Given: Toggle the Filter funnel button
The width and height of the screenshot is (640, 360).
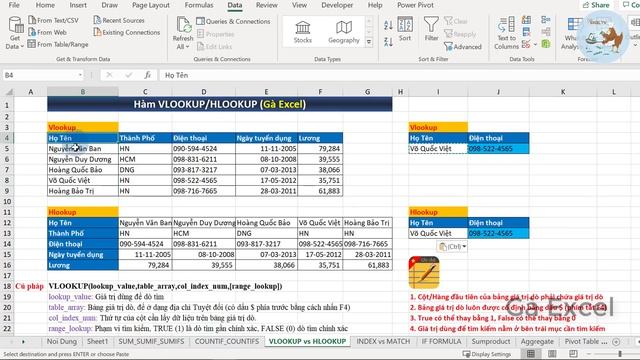Looking at the screenshot, I should click(x=431, y=29).
